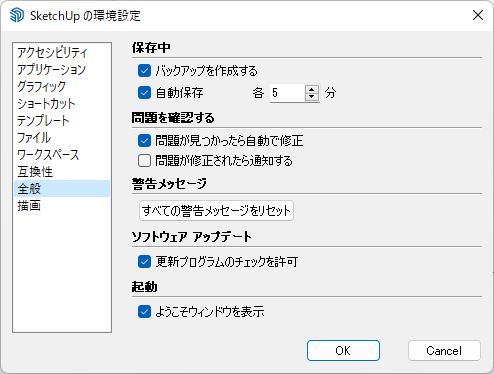Screen dimensions: 494x374
Task: Click すべての警告メッセージをリセット button
Action: pyautogui.click(x=216, y=210)
